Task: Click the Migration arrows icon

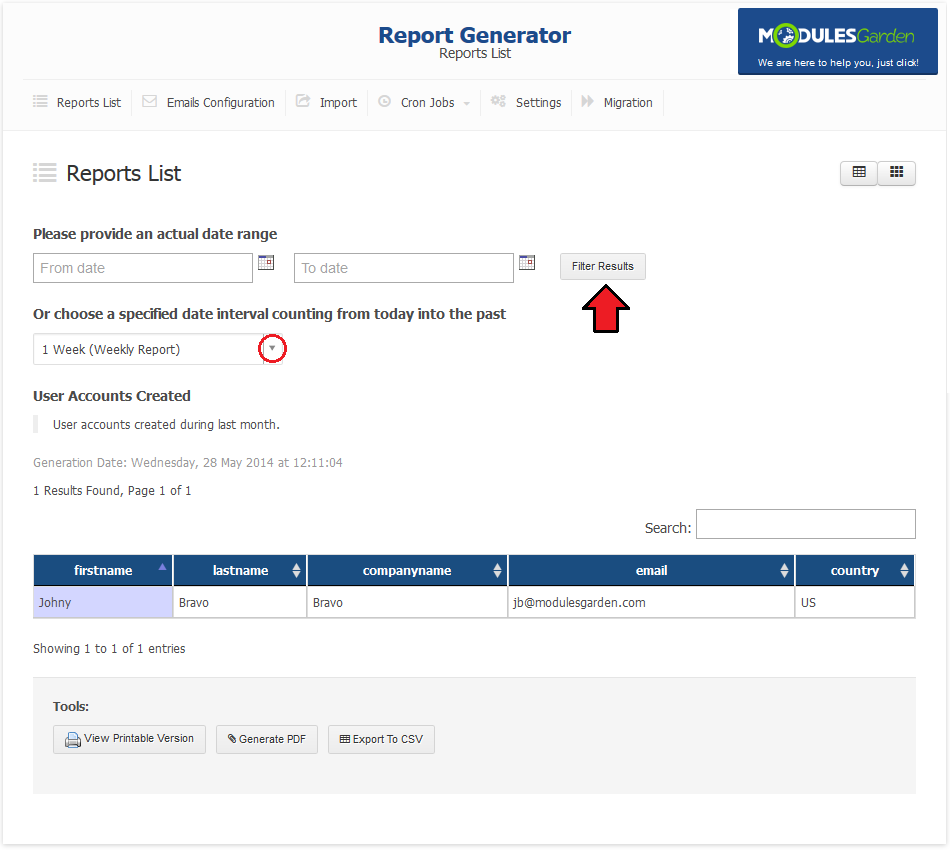Action: click(587, 101)
